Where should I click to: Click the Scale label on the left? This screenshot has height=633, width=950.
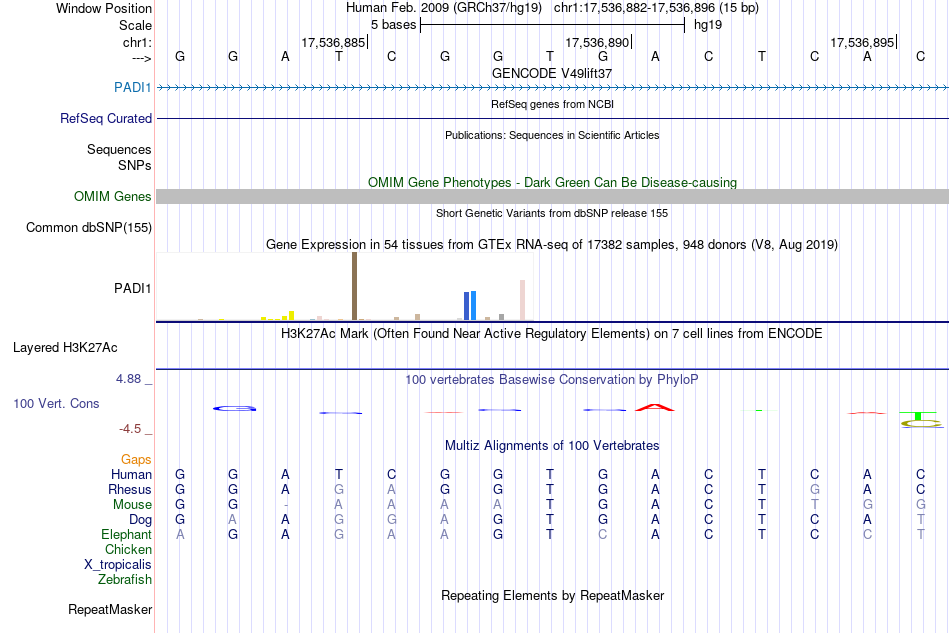click(135, 25)
